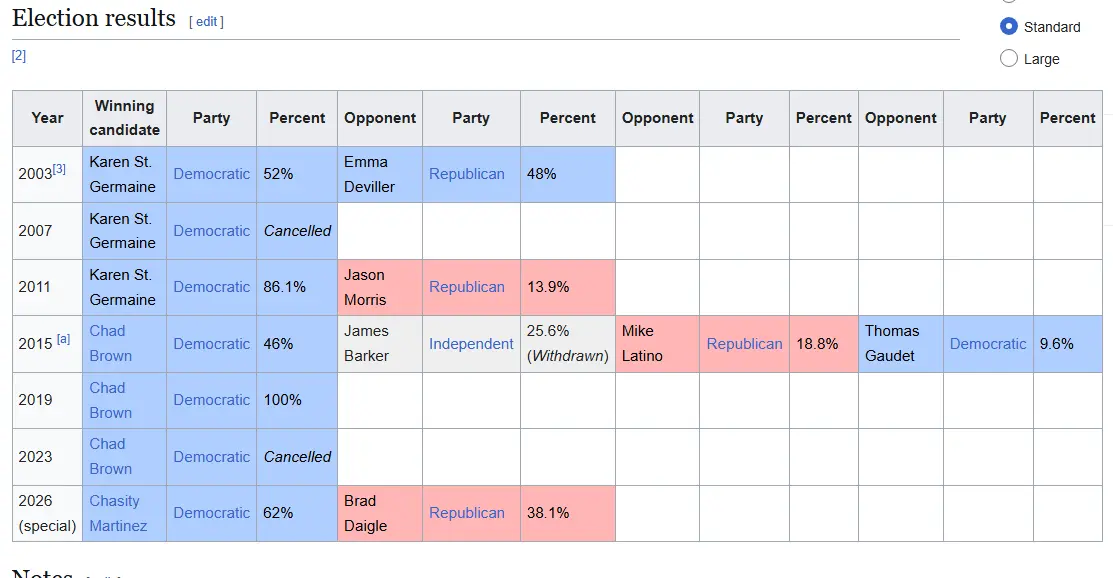Viewport: 1113px width, 578px height.
Task: Click Republican link for Brad Daigle
Action: point(467,513)
